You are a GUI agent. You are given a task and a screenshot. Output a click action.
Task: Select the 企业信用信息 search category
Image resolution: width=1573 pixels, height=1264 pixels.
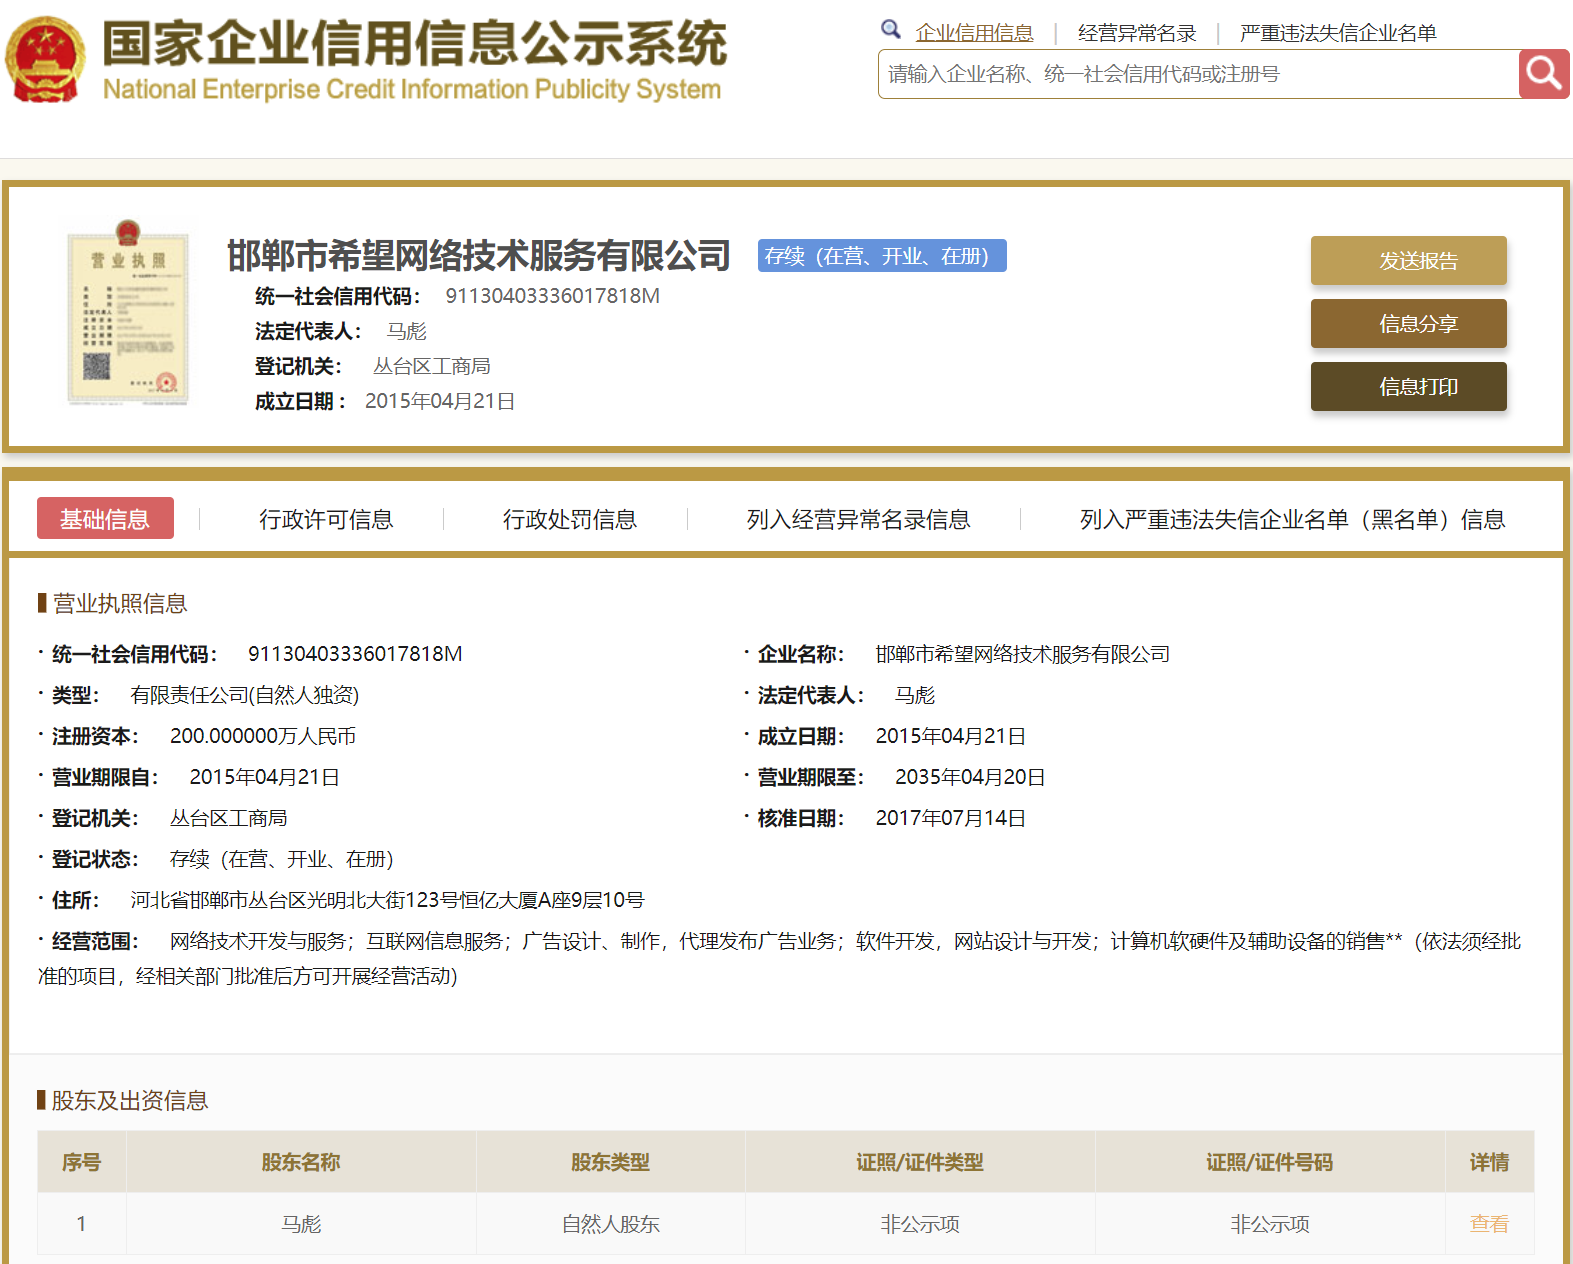click(x=974, y=33)
